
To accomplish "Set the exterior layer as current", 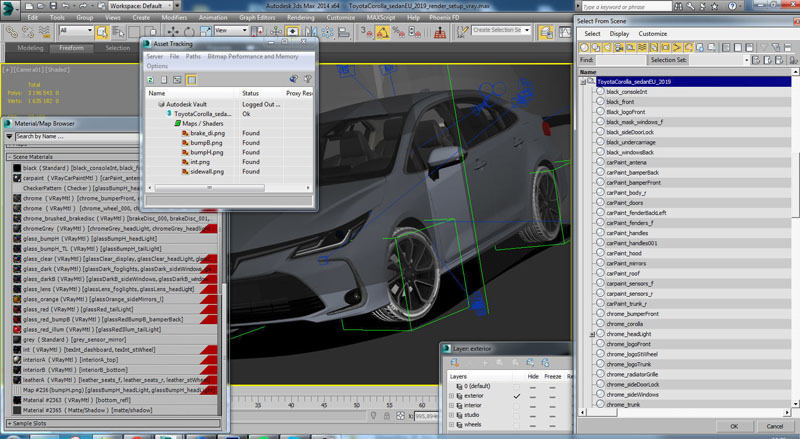I will point(517,397).
